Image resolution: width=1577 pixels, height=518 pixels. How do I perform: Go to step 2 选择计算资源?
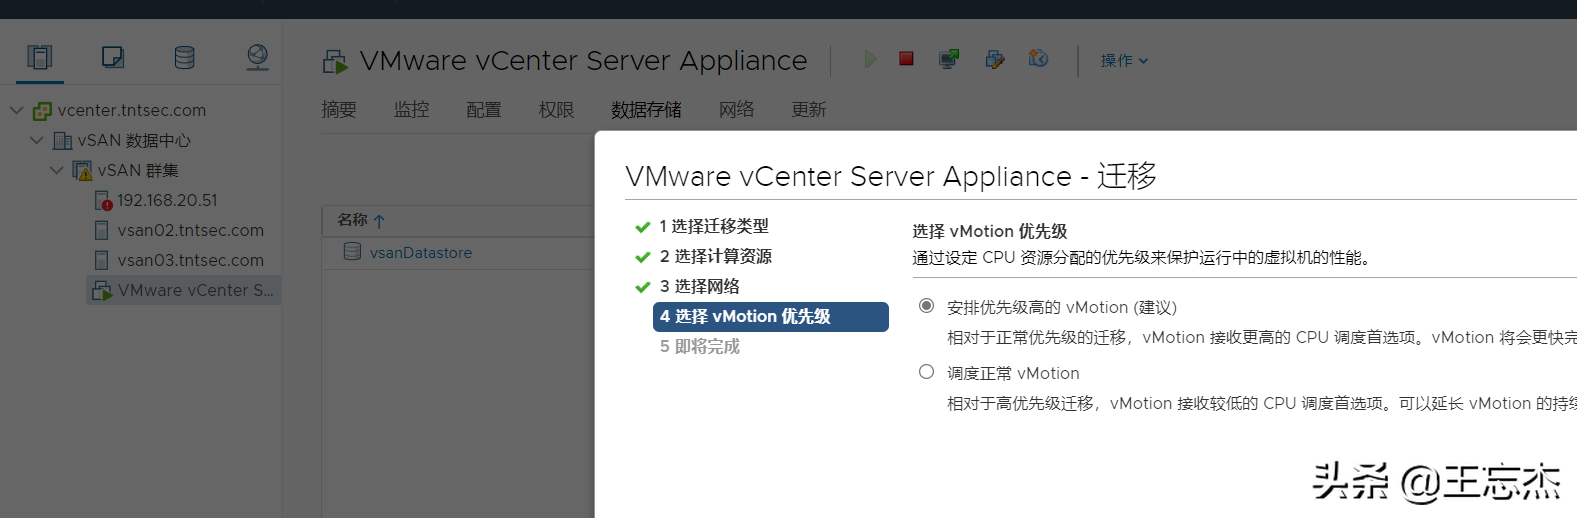[x=716, y=256]
